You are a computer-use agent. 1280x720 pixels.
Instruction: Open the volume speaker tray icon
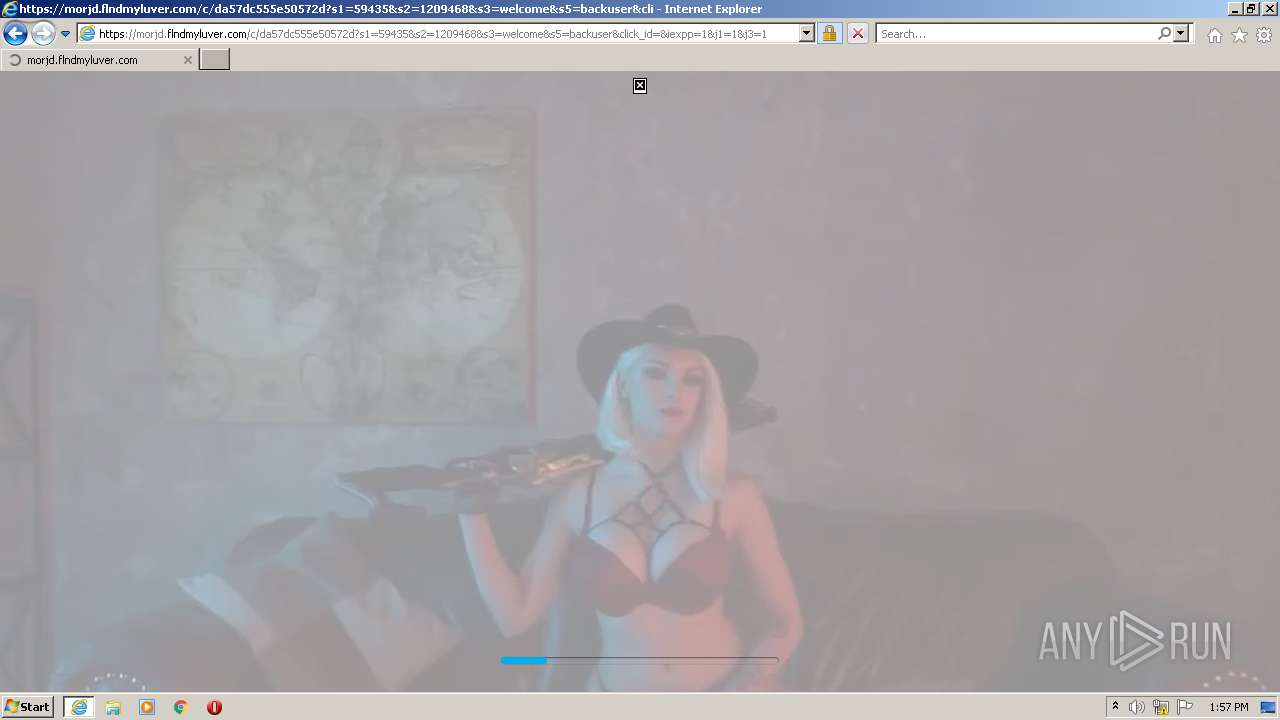tap(1137, 707)
